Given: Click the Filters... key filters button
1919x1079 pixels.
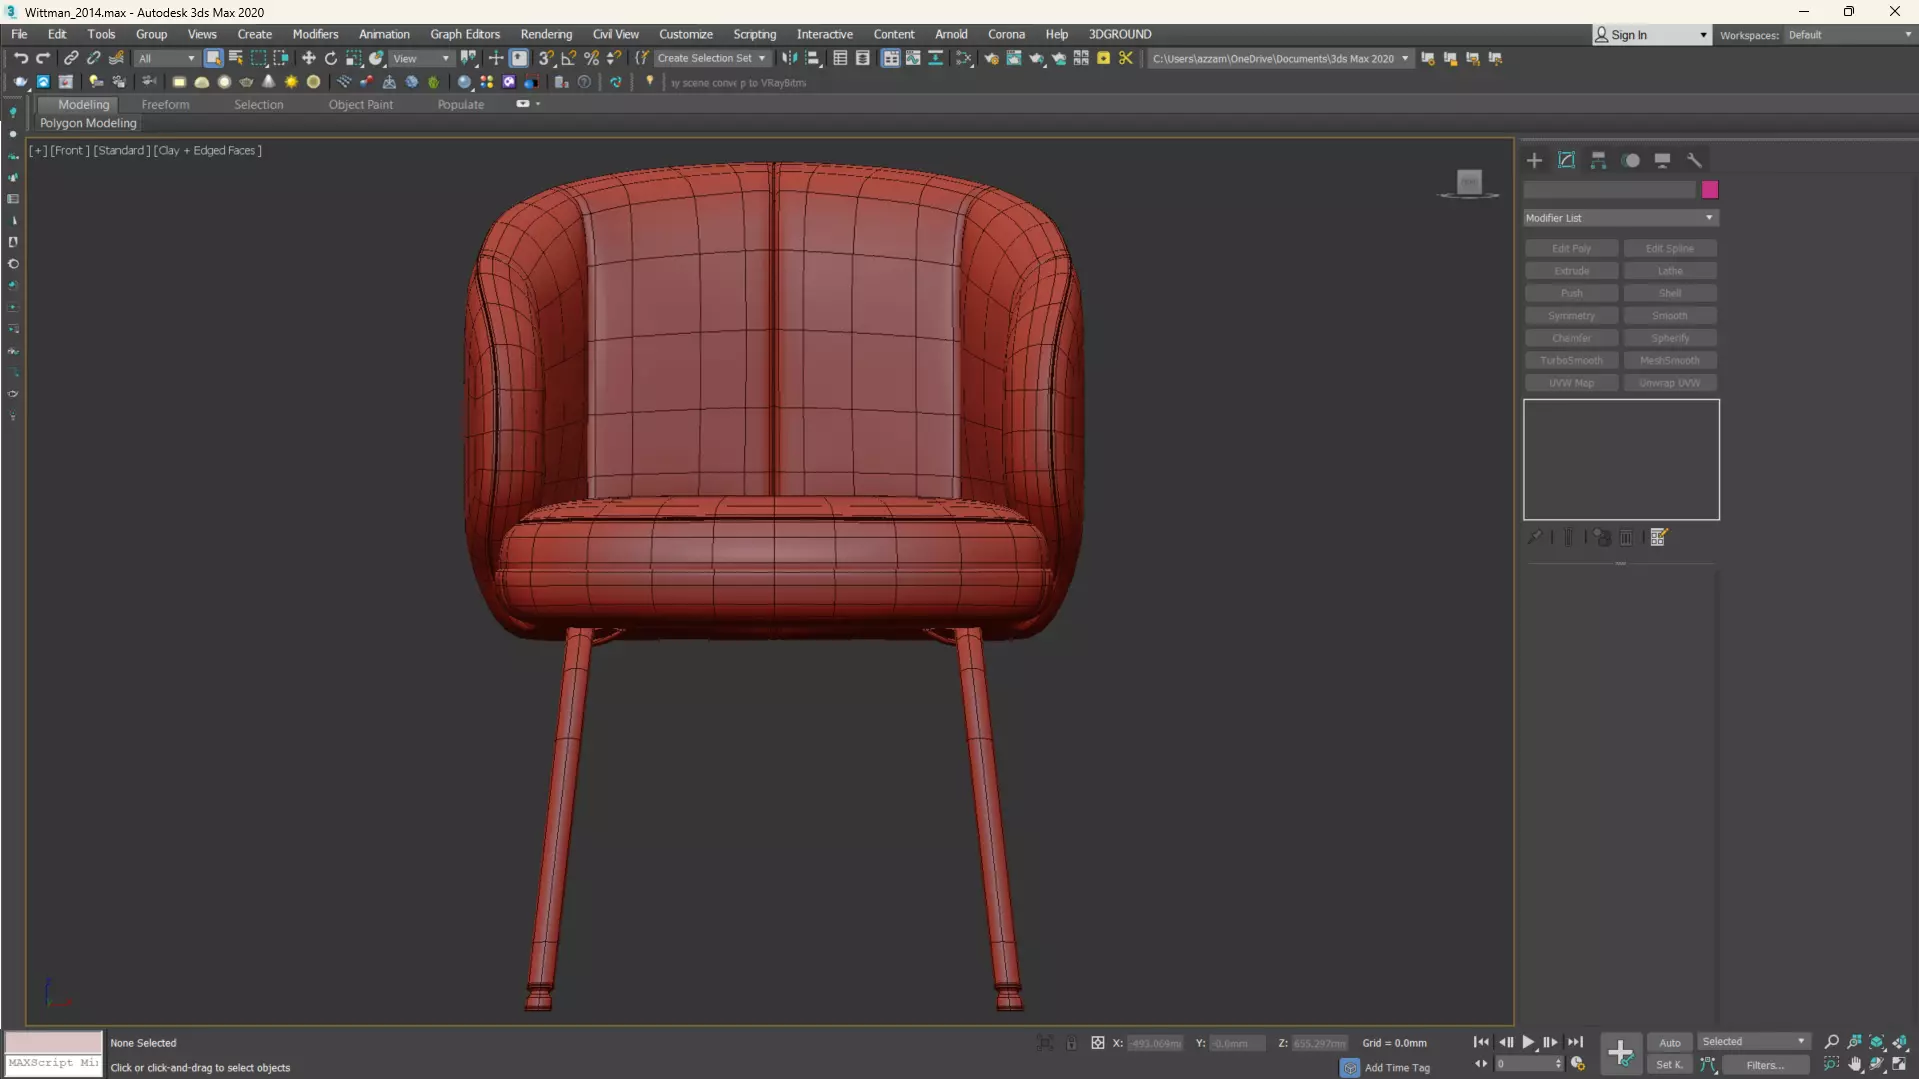Looking at the screenshot, I should (x=1764, y=1065).
